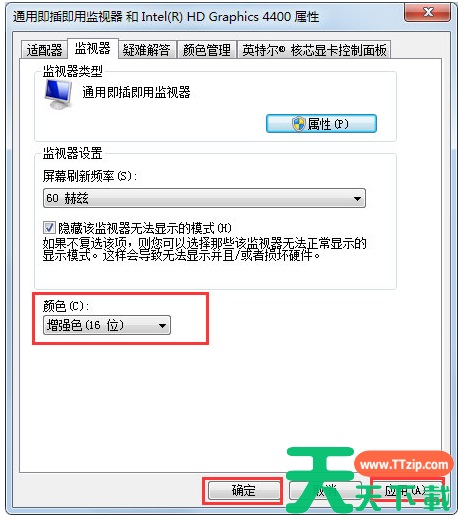Click the arrow on the refresh rate combo box
Viewport: 458px width, 520px height.
[357, 199]
